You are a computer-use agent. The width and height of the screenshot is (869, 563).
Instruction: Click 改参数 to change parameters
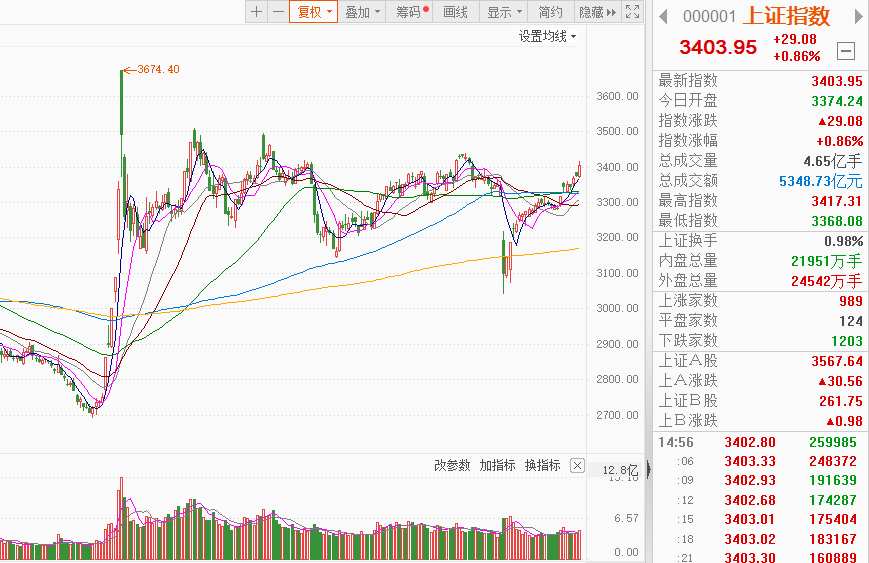452,465
